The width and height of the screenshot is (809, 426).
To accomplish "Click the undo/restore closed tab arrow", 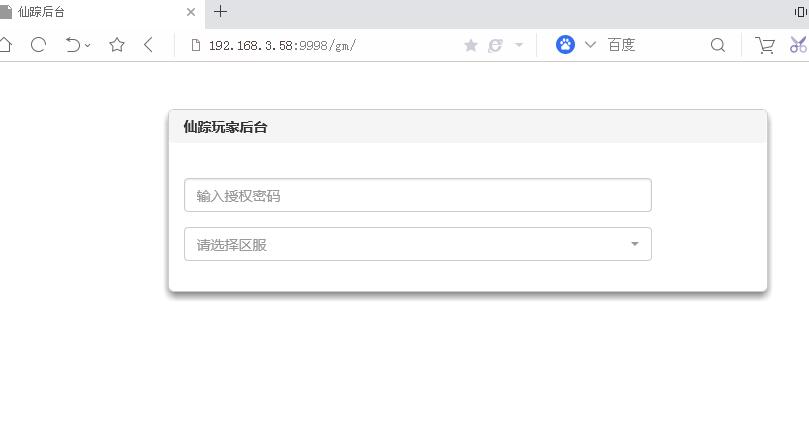I will [73, 45].
